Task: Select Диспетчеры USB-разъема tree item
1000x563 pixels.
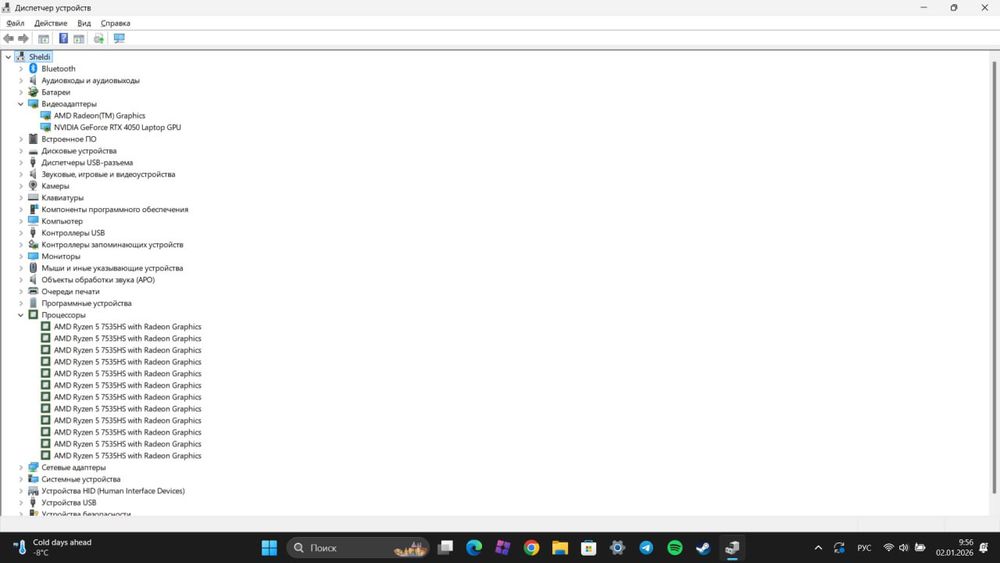Action: click(87, 163)
